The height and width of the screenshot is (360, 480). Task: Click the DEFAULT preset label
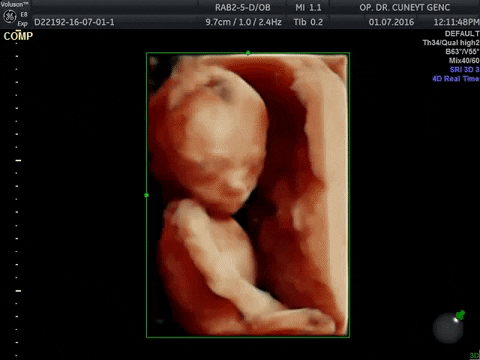[x=462, y=34]
